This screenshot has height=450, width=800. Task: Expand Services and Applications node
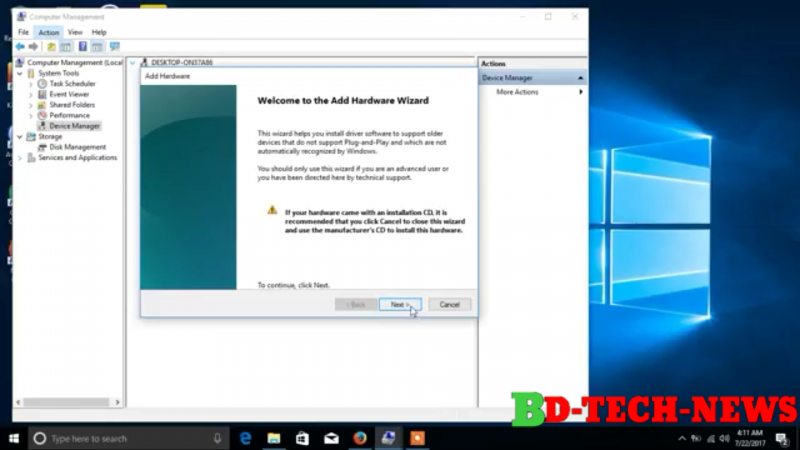pos(20,158)
